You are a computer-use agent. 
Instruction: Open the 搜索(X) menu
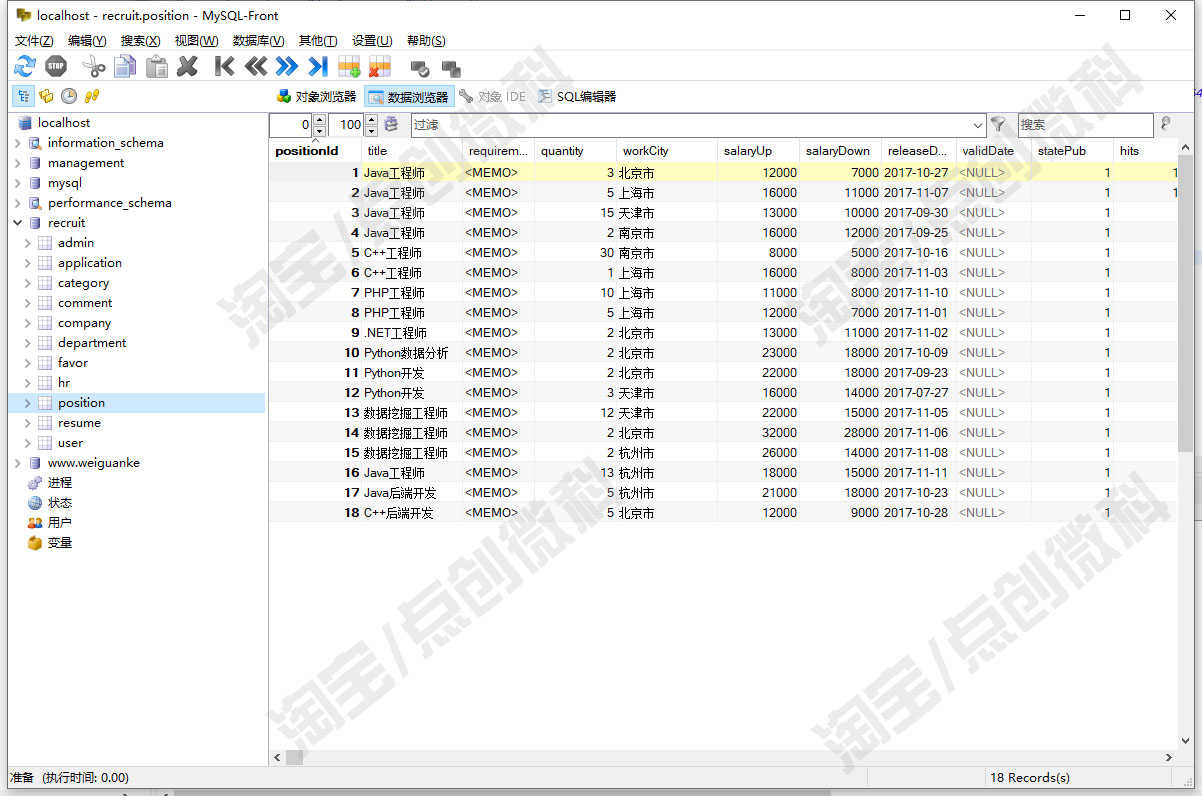click(140, 41)
